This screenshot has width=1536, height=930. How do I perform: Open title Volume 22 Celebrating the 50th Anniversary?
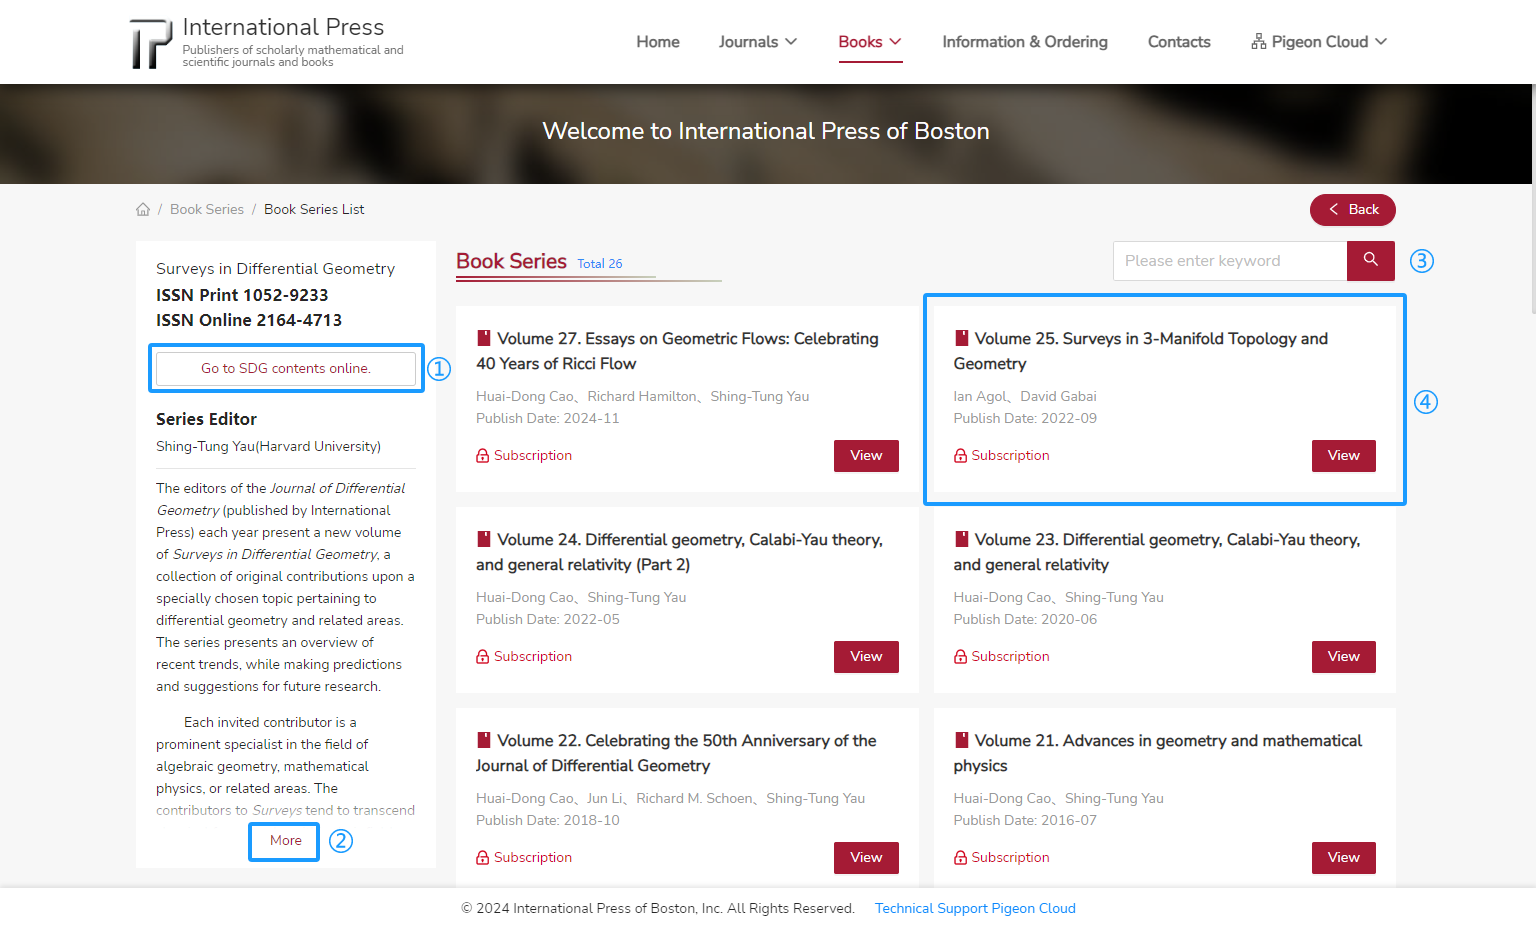click(677, 753)
